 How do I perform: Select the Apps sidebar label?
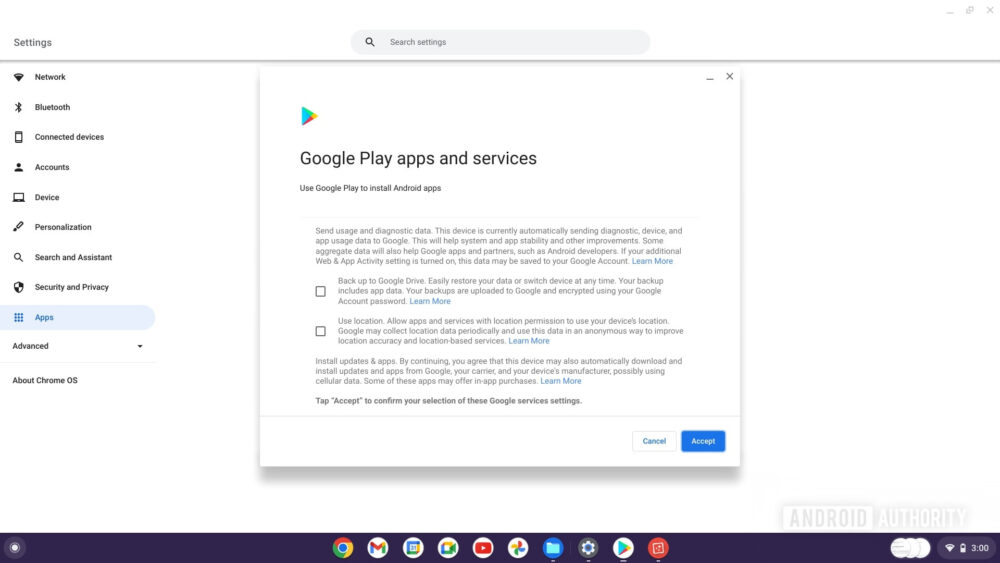point(44,318)
